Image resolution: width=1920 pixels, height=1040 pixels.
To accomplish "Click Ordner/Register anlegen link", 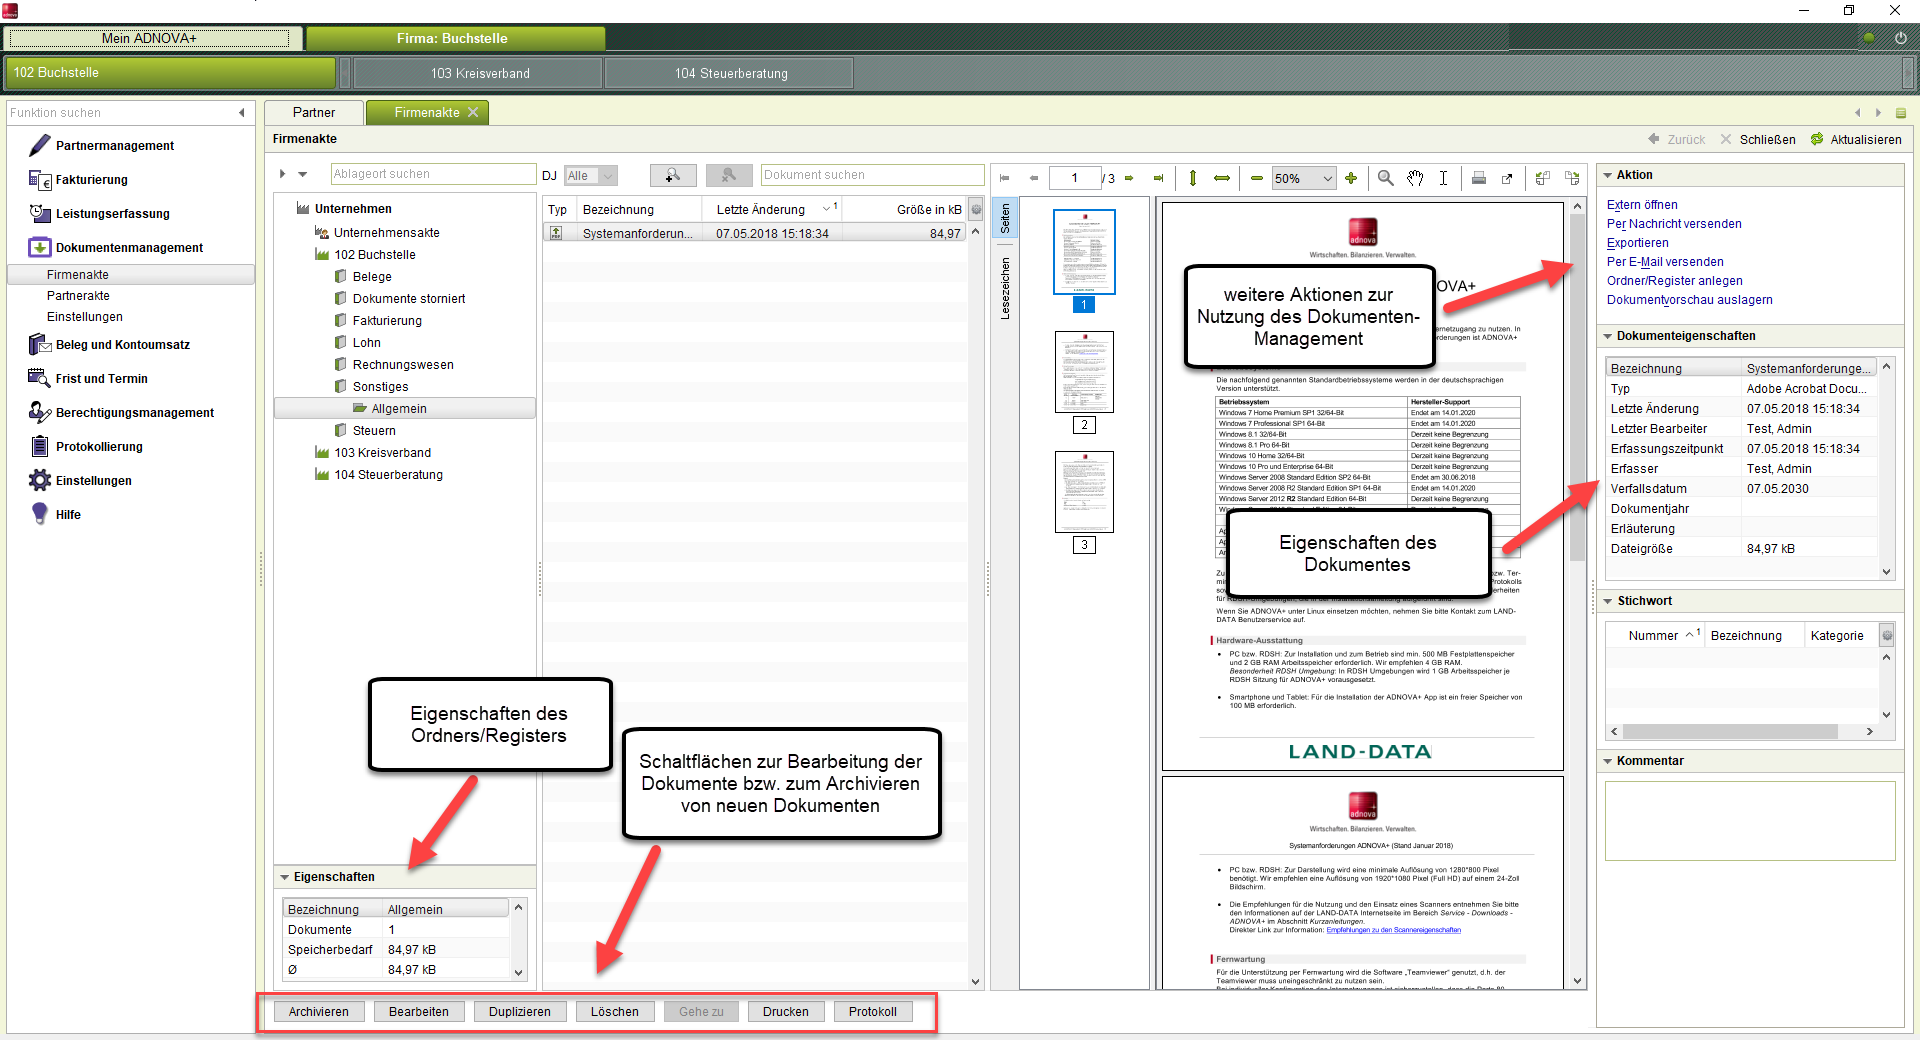I will click(x=1675, y=281).
